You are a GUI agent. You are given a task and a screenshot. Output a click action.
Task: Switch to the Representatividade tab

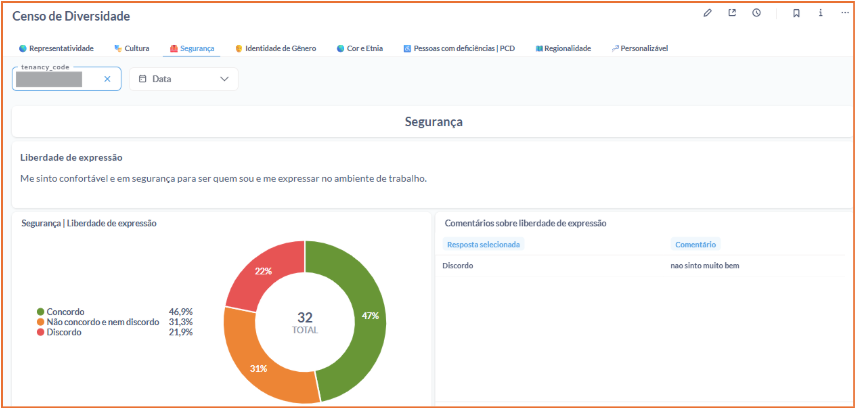60,48
